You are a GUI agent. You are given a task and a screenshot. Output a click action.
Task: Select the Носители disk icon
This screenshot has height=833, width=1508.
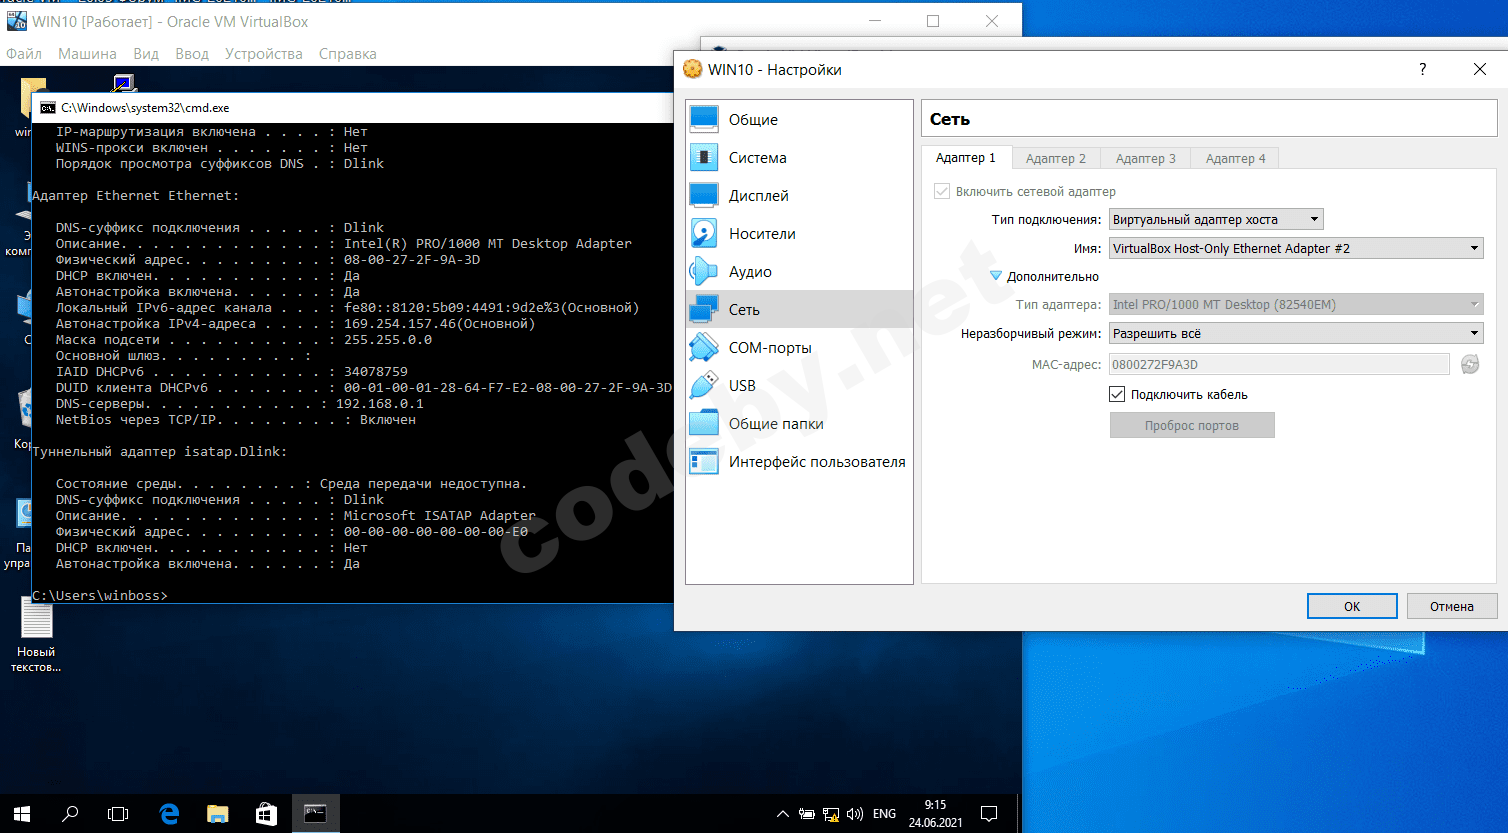coord(704,233)
